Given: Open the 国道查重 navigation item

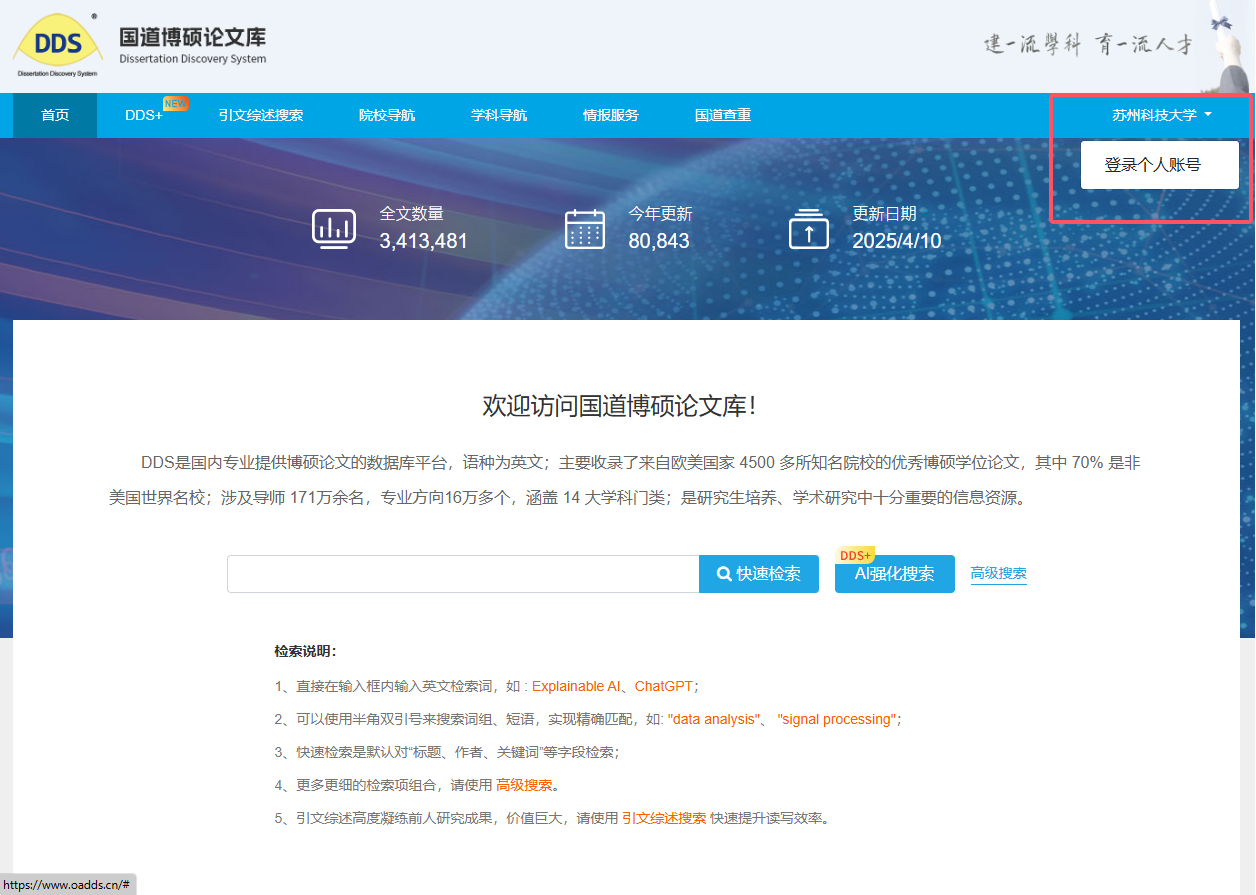Looking at the screenshot, I should [723, 115].
